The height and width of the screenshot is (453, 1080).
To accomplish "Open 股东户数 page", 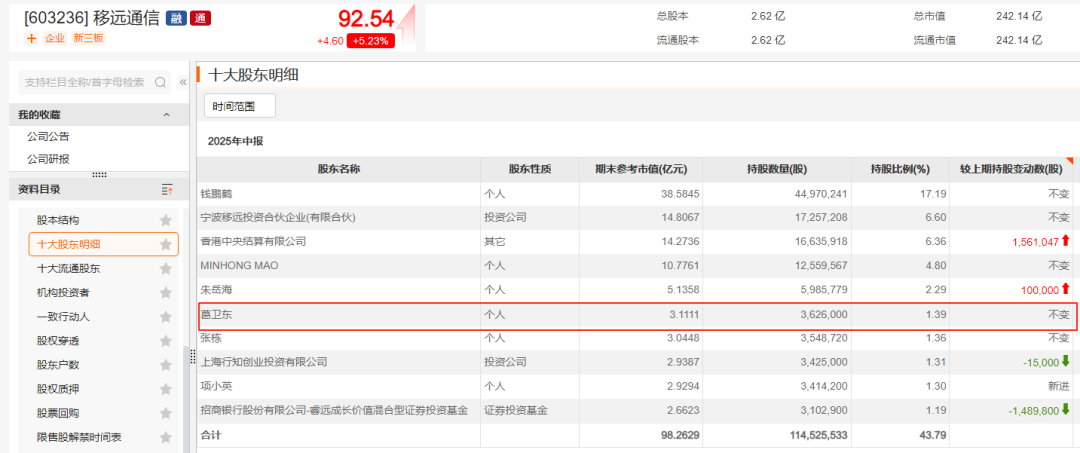I will (58, 365).
